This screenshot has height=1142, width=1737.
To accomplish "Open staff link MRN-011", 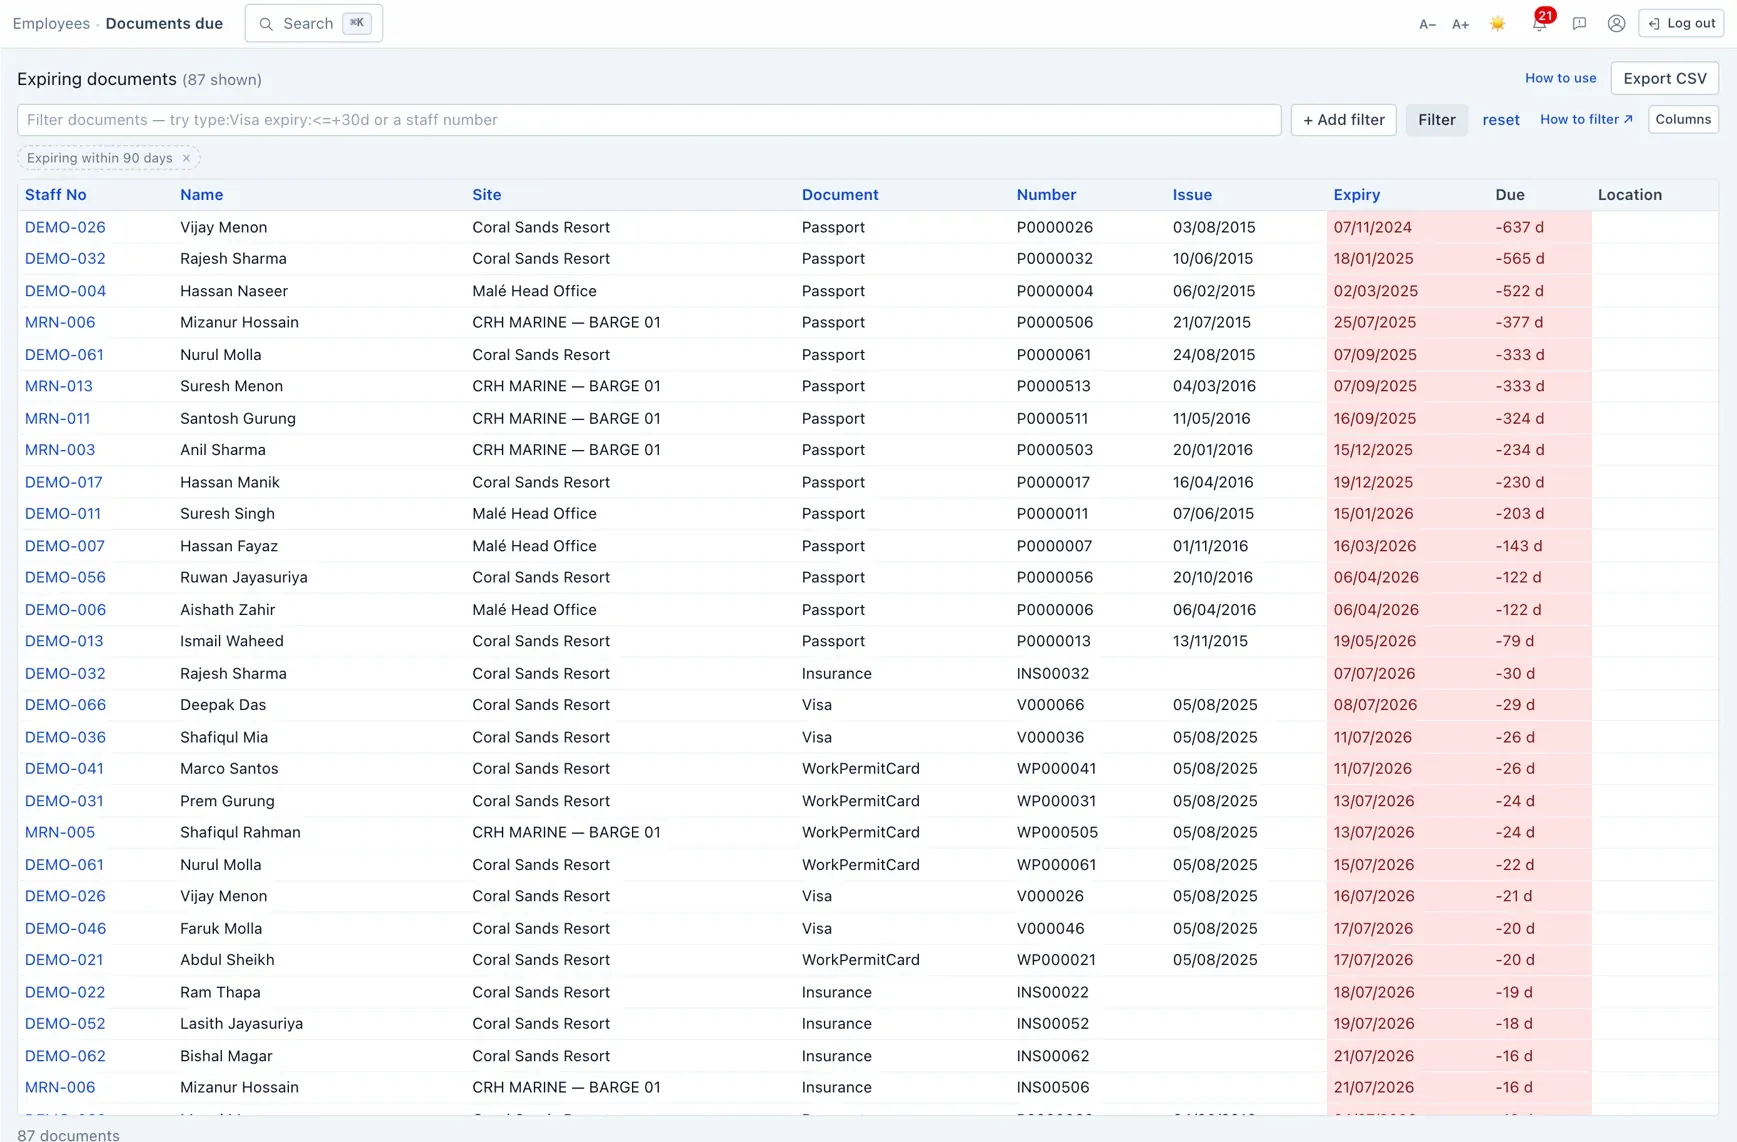I will coord(57,418).
